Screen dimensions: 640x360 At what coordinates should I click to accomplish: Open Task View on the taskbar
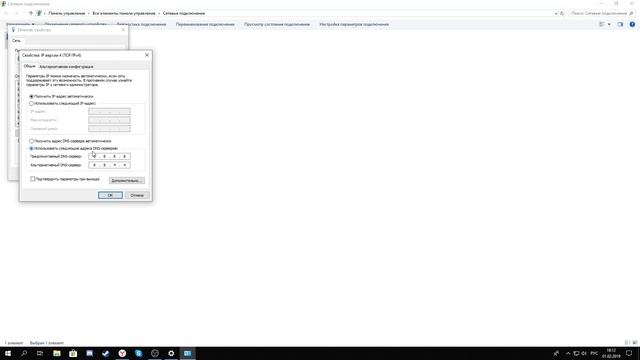tap(40, 353)
